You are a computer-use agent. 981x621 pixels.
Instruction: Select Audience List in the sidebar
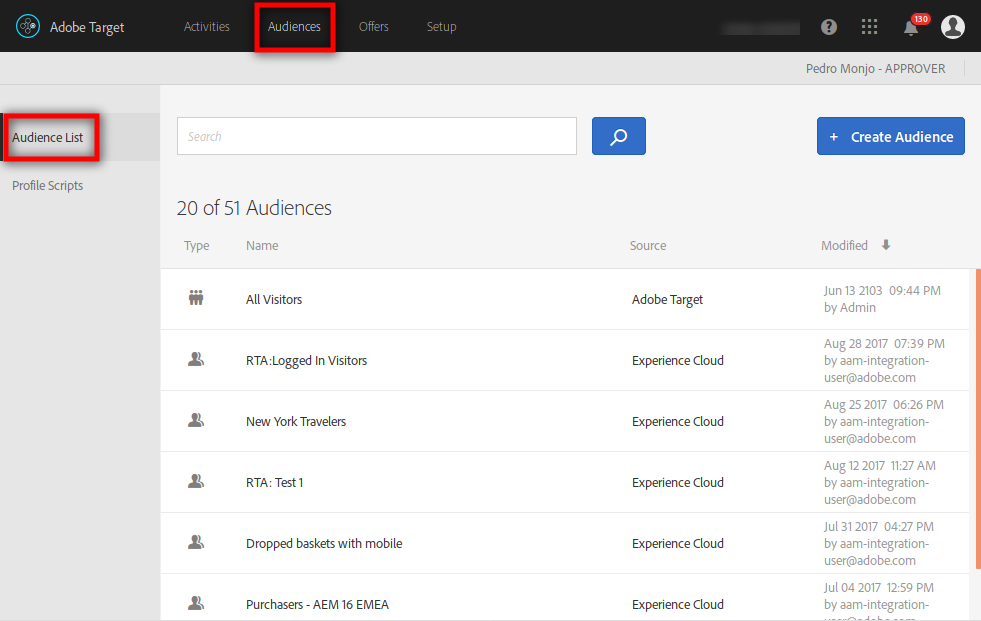pyautogui.click(x=48, y=138)
